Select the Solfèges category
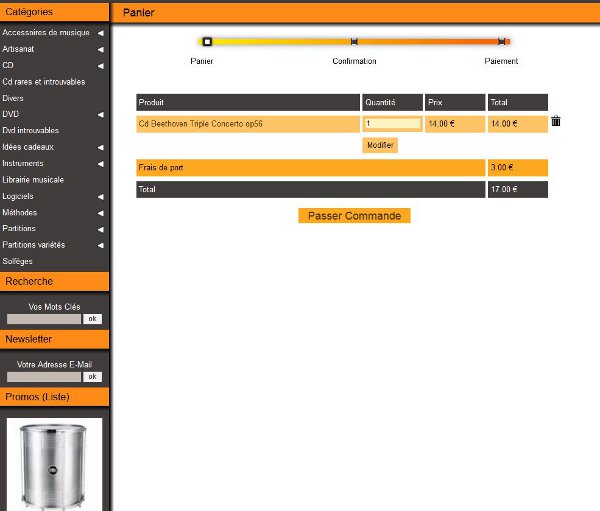This screenshot has height=511, width=600. pyautogui.click(x=18, y=261)
